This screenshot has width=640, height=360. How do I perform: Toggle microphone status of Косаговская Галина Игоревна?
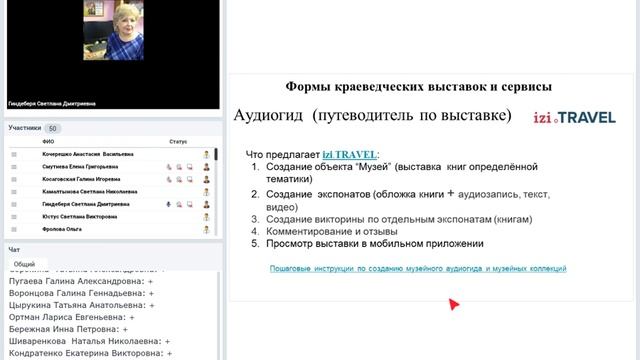169,180
